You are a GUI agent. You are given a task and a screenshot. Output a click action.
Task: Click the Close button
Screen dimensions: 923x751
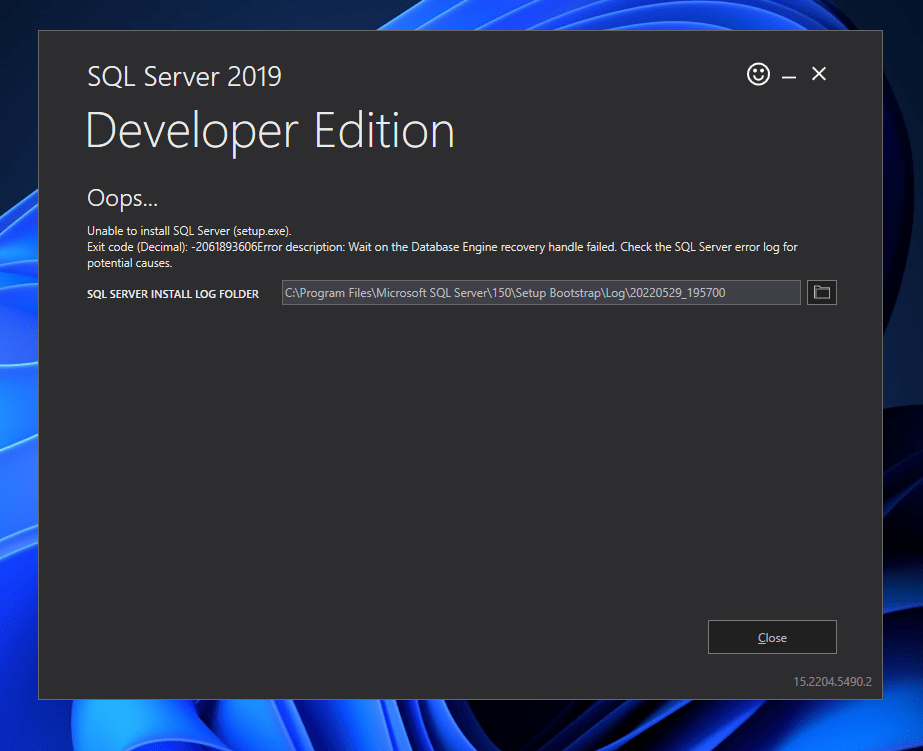772,637
